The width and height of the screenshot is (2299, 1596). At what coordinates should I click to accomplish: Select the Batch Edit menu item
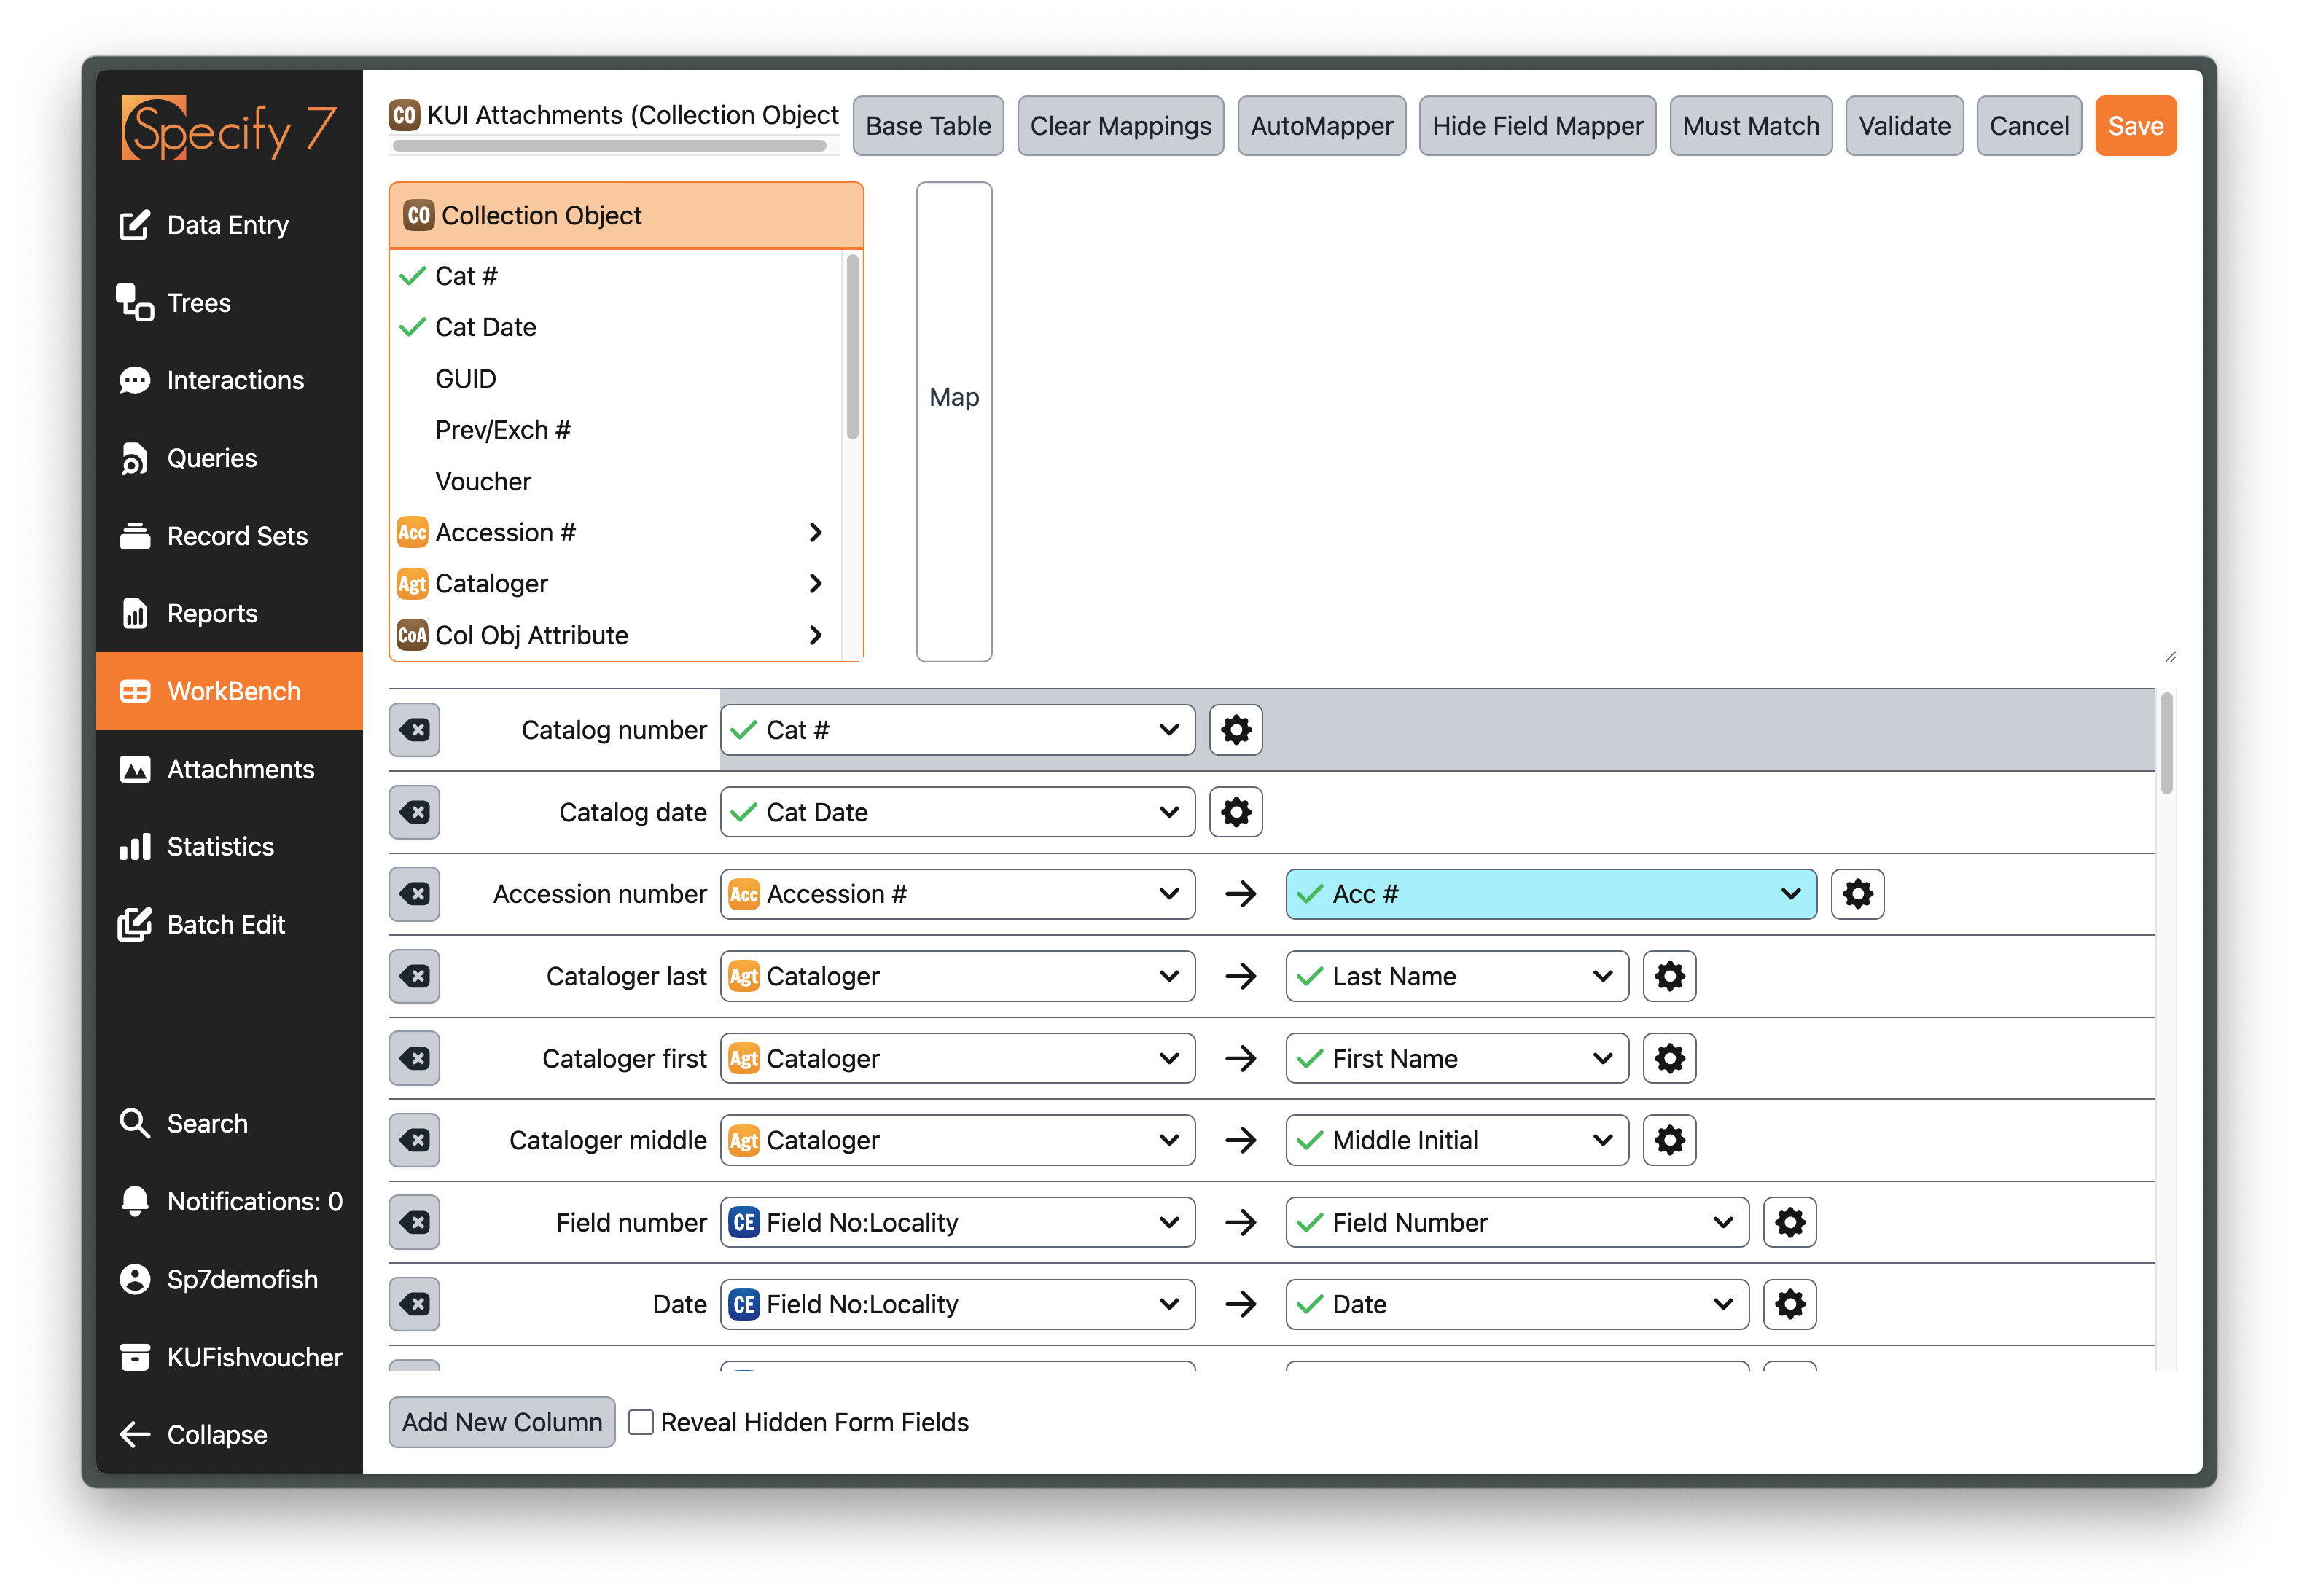click(225, 925)
